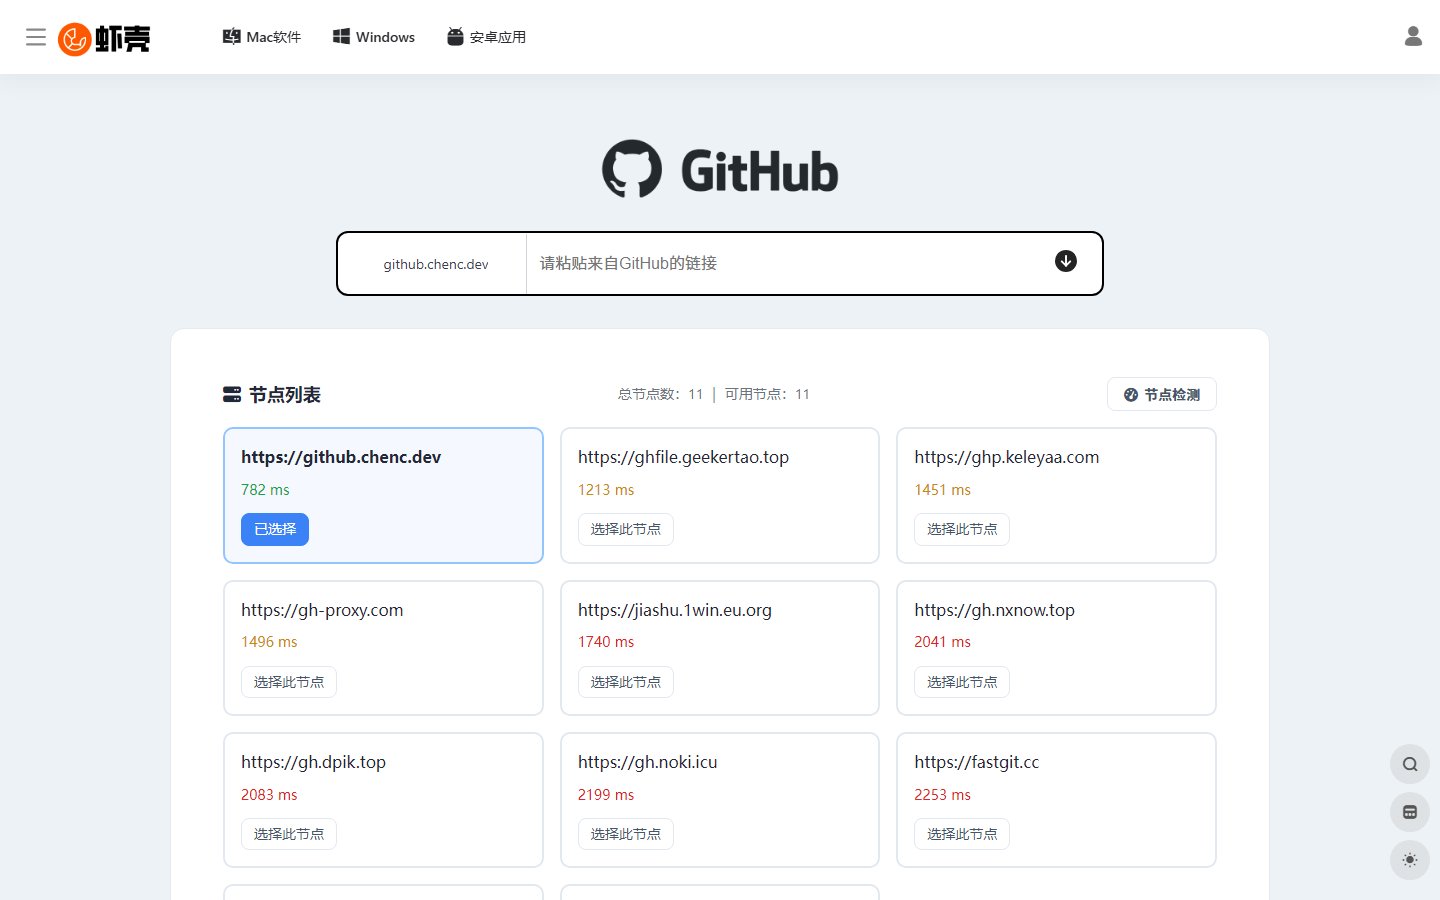Open the Mac软件 menu

pyautogui.click(x=262, y=37)
